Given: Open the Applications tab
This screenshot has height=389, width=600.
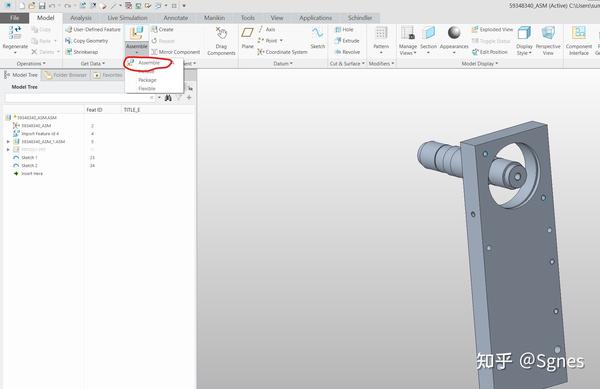Looking at the screenshot, I should (316, 18).
